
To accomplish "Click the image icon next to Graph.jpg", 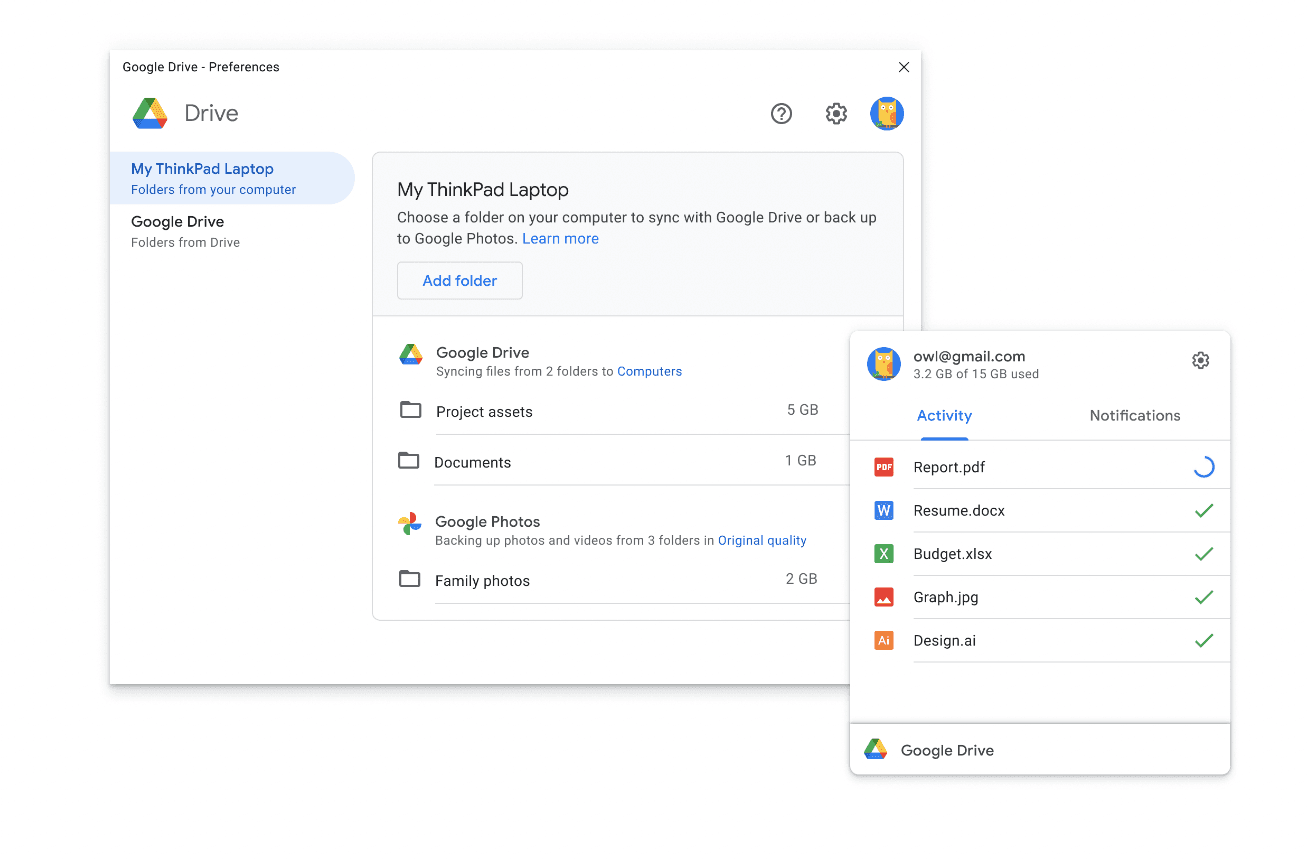I will (x=884, y=597).
